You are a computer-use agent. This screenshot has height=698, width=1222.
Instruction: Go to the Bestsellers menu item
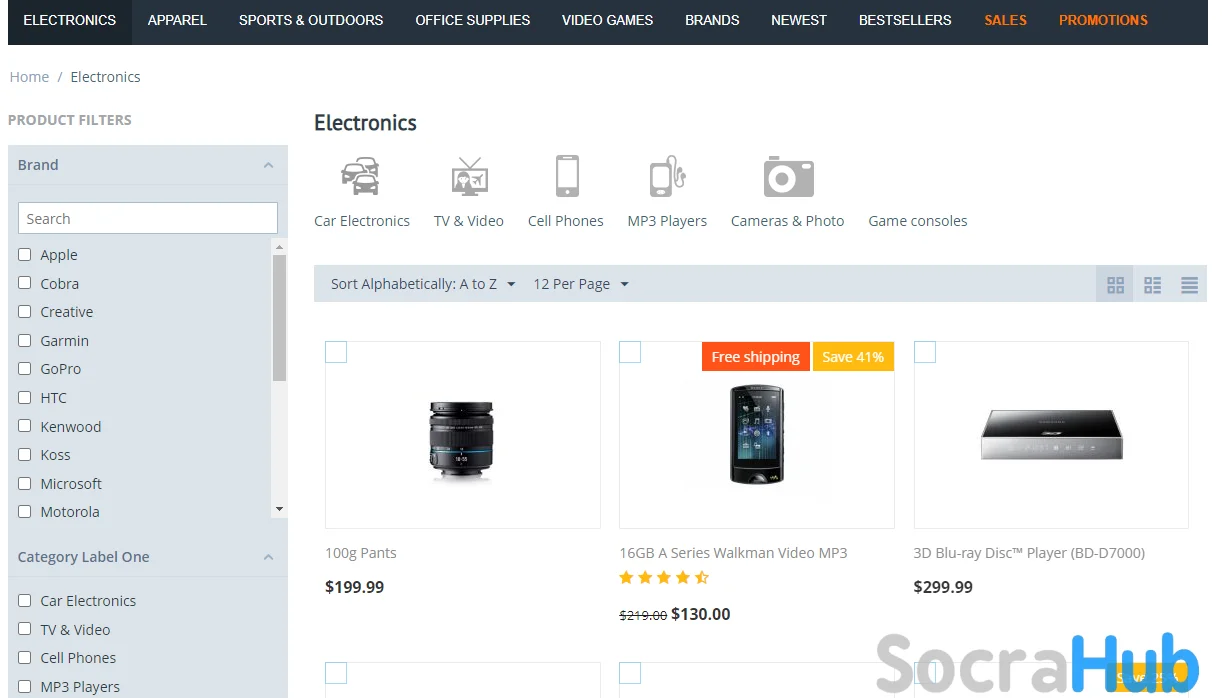905,20
